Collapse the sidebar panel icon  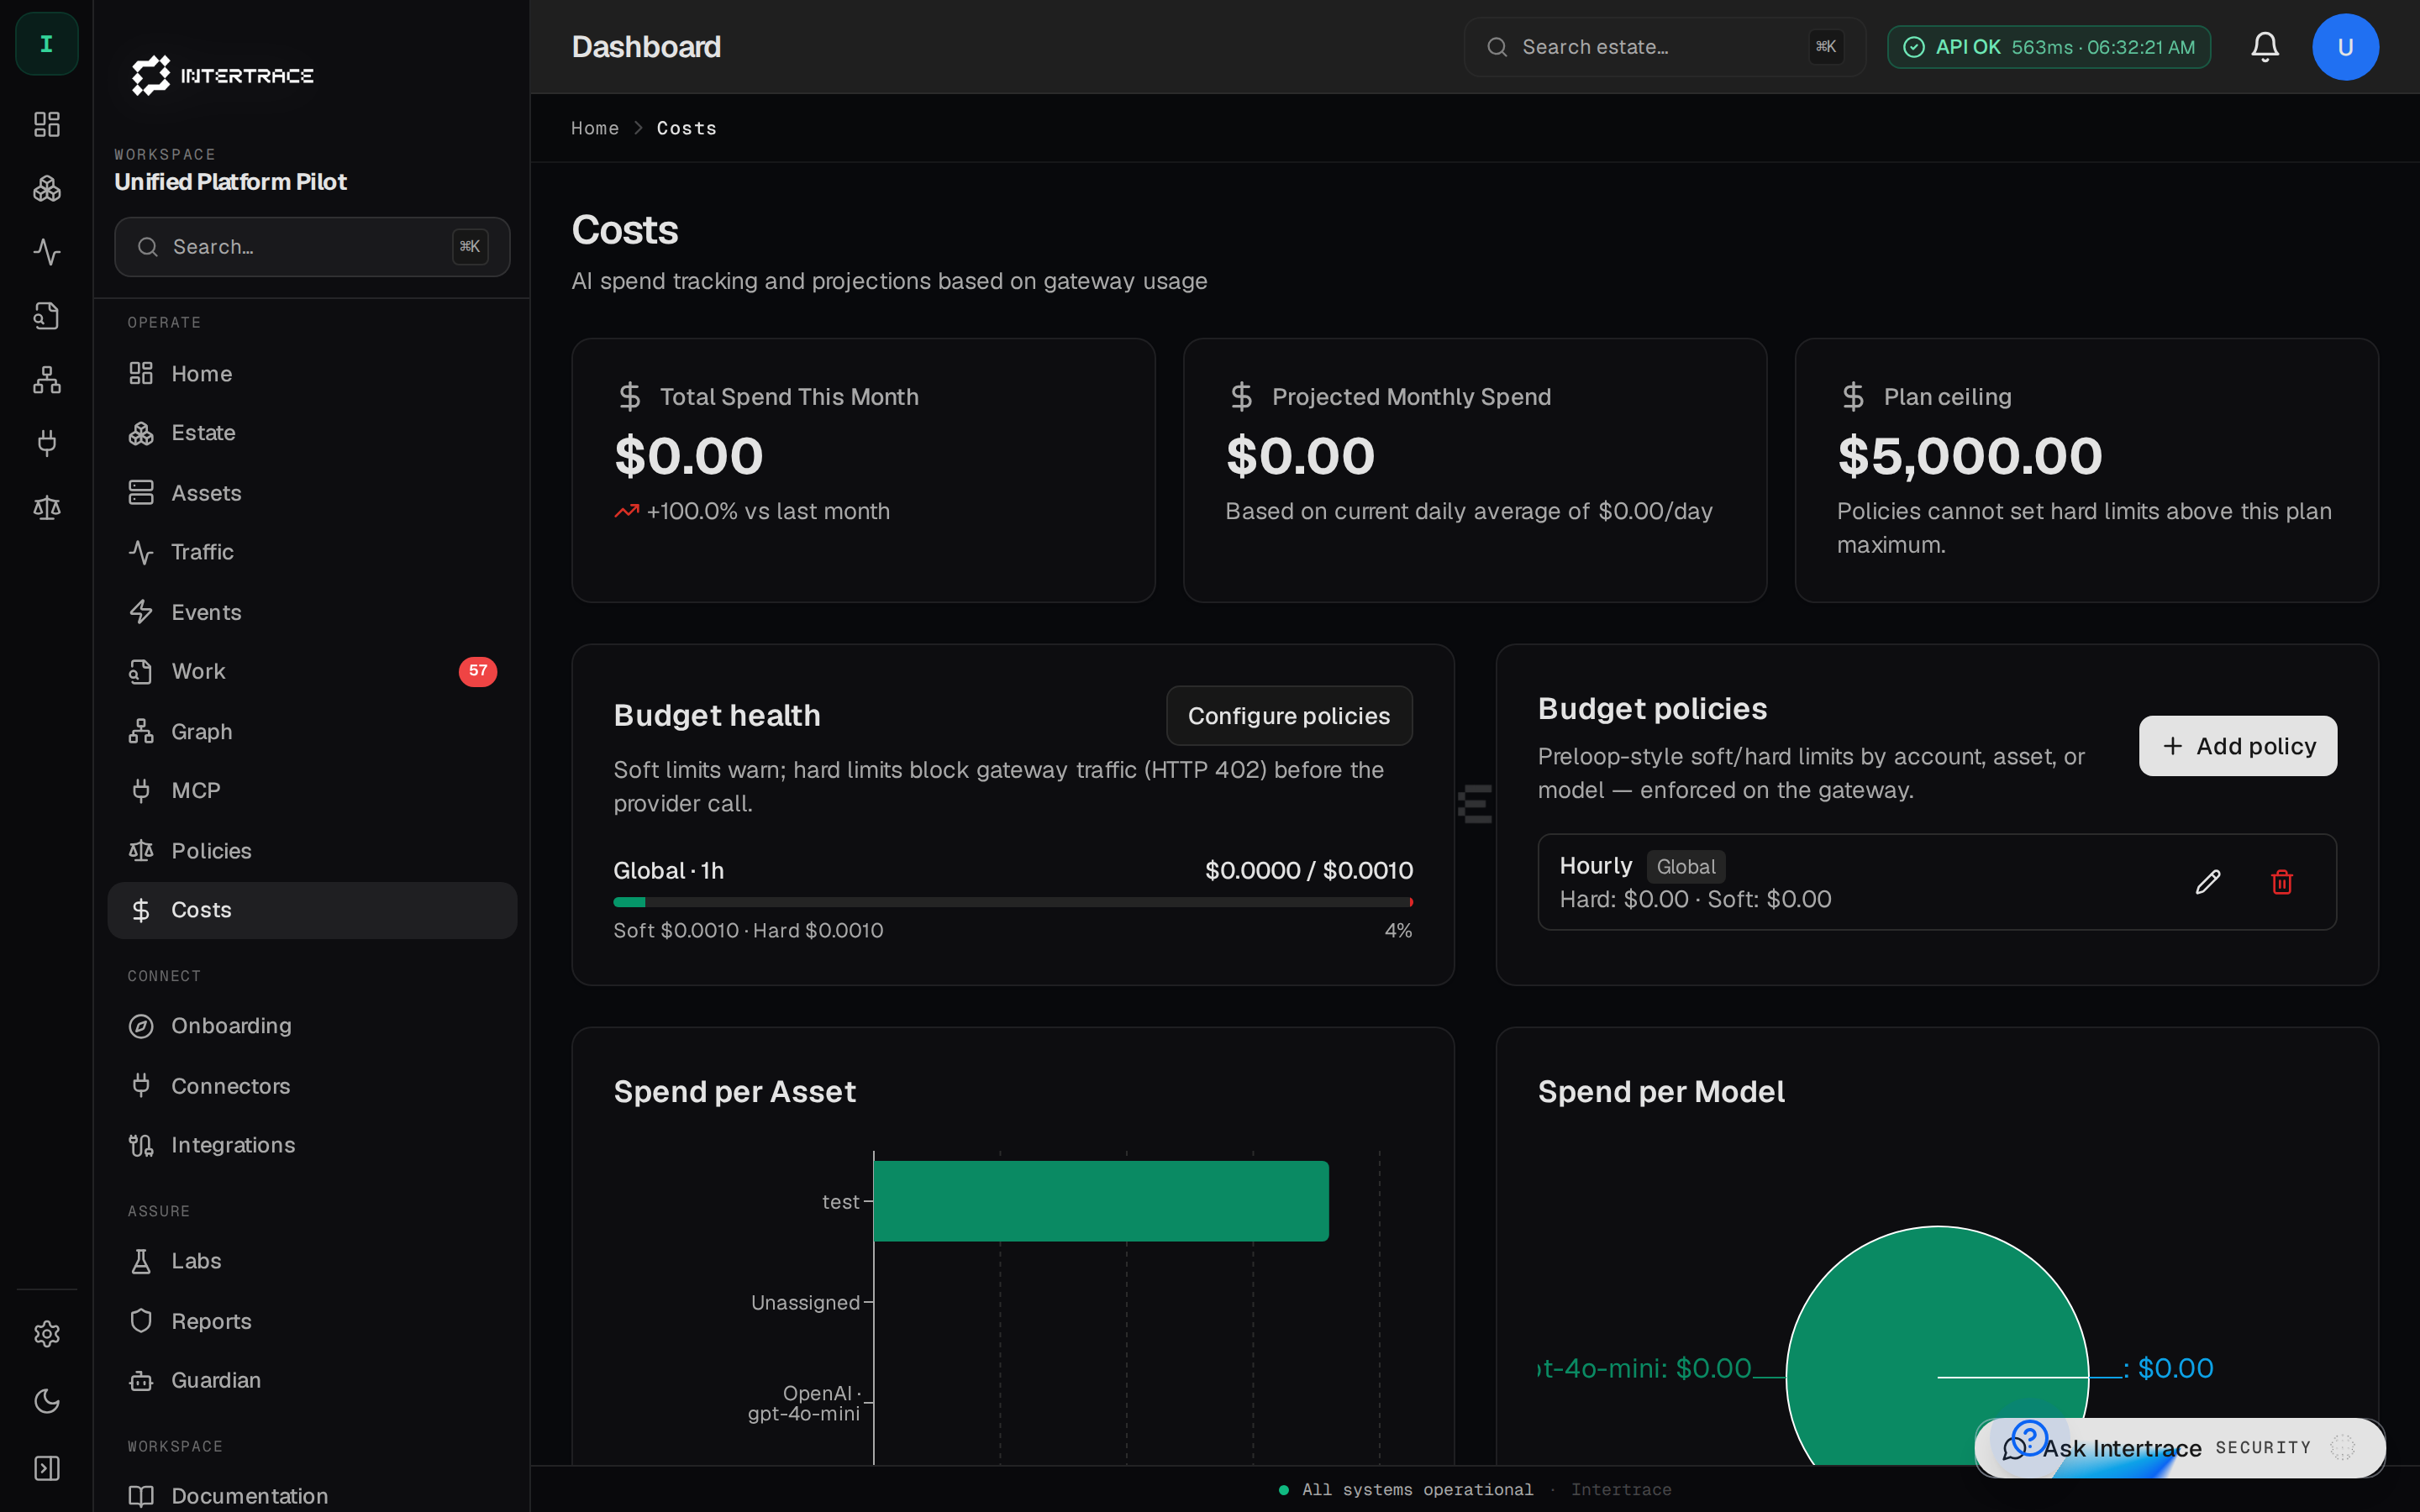pos(46,1468)
